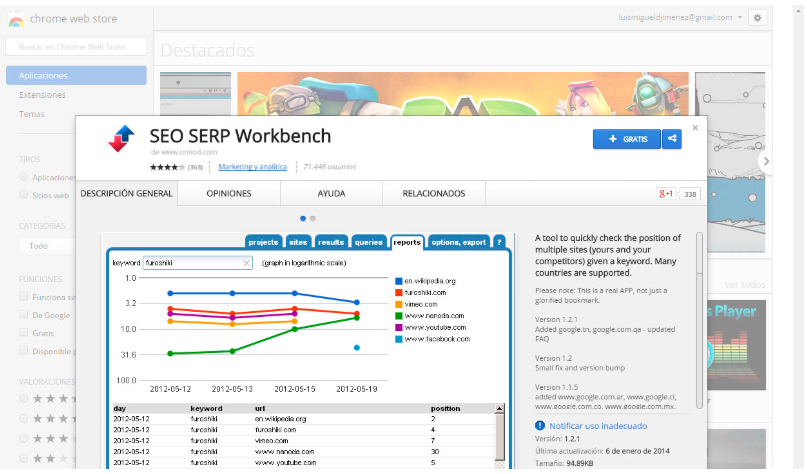Switch to the OPINIONES tab
The image size is (807, 474).
(229, 194)
